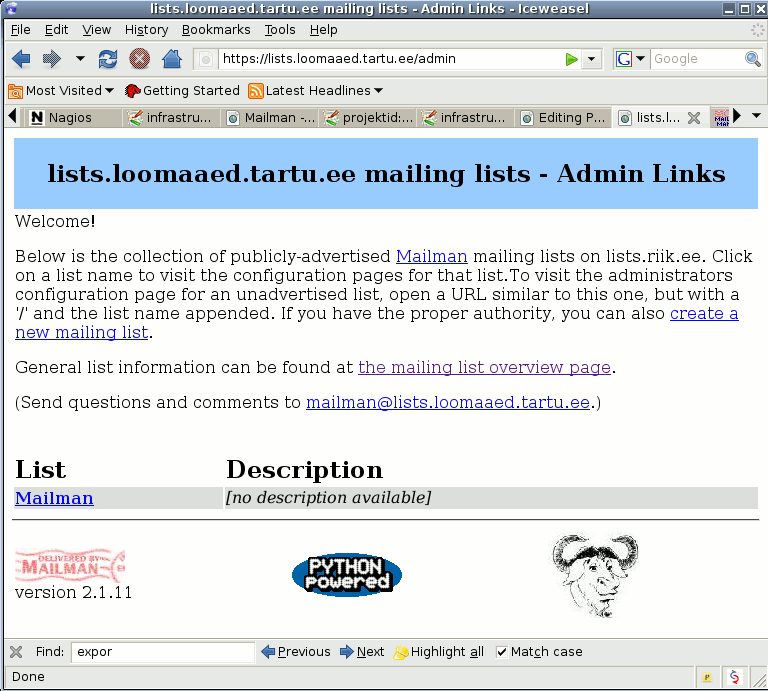The width and height of the screenshot is (768, 691).
Task: Click in the Google search box
Action: pos(697,59)
